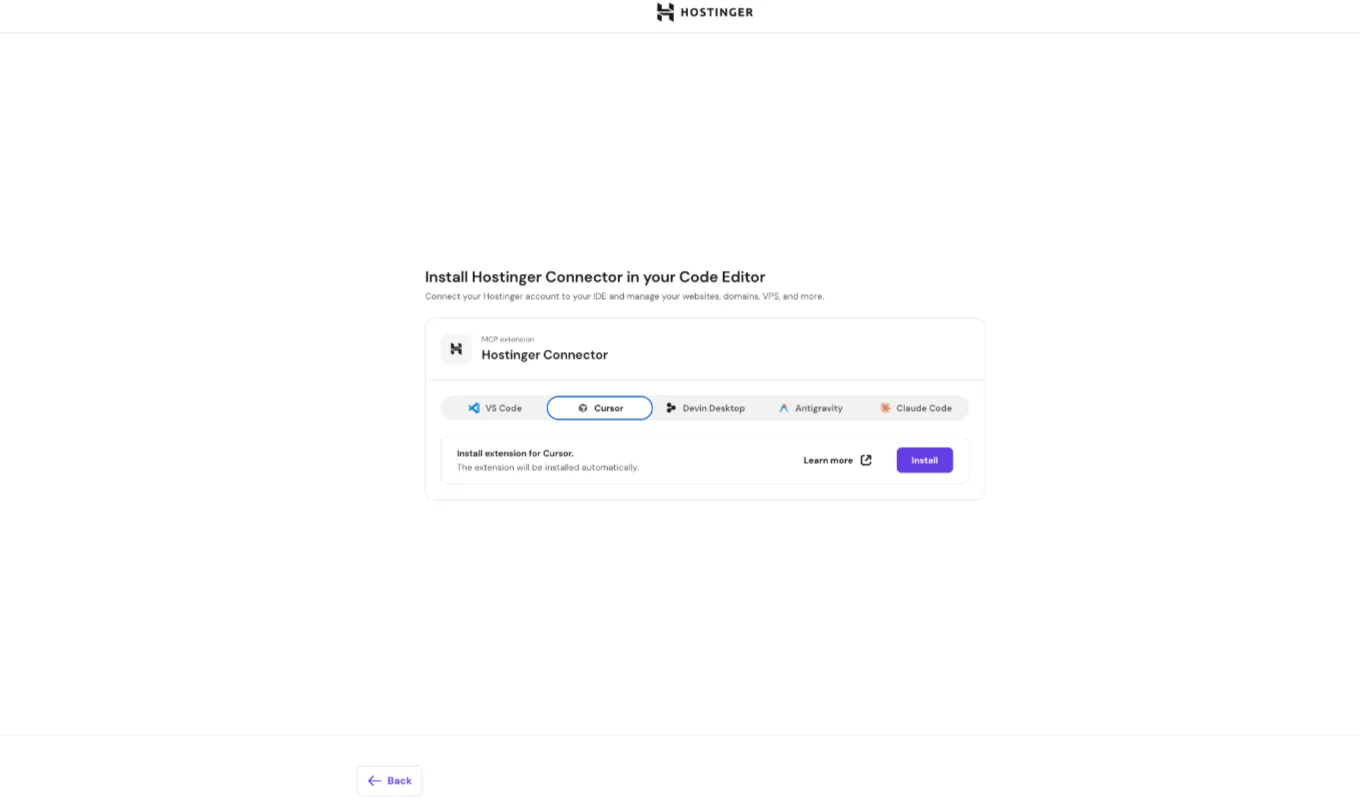Click the Claude Code starburst icon
Screen dimensions: 1360x799
coord(885,408)
